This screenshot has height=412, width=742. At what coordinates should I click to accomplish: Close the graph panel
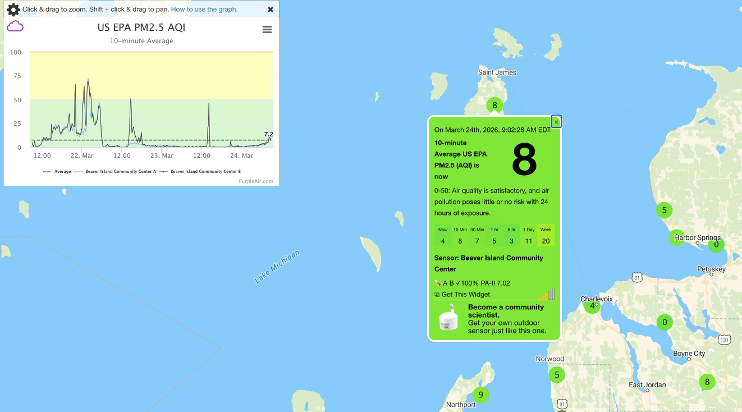(x=270, y=9)
